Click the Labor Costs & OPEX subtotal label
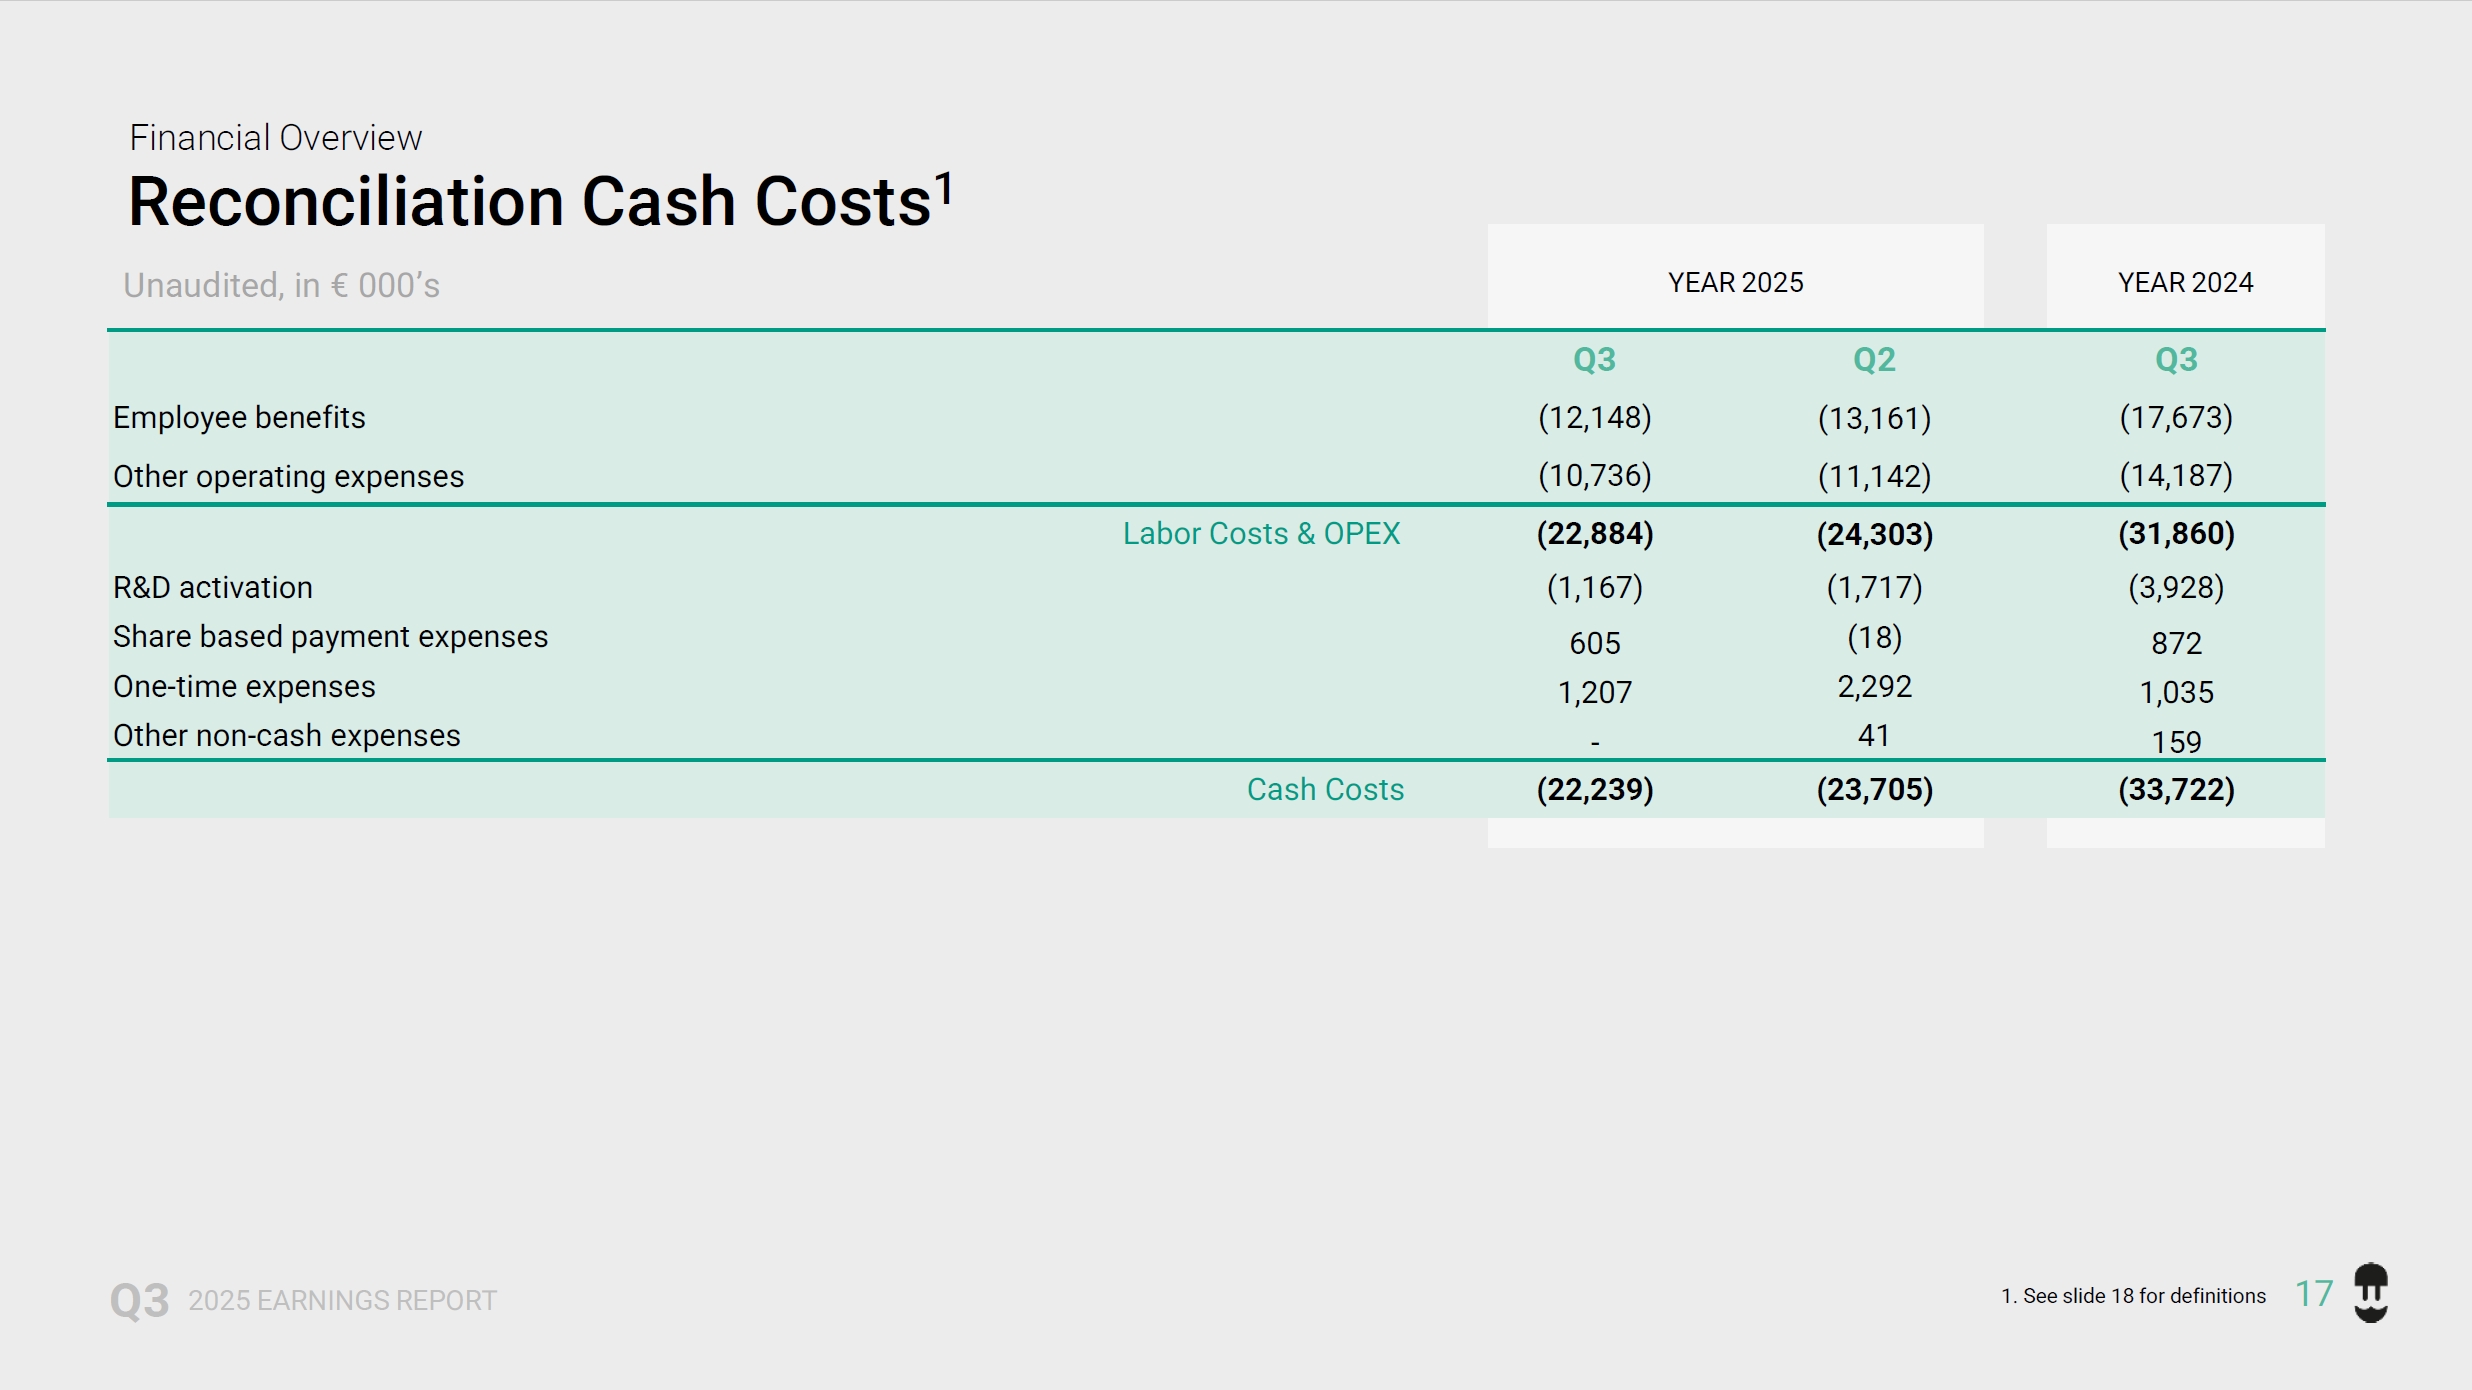The image size is (2472, 1390). coord(1260,534)
